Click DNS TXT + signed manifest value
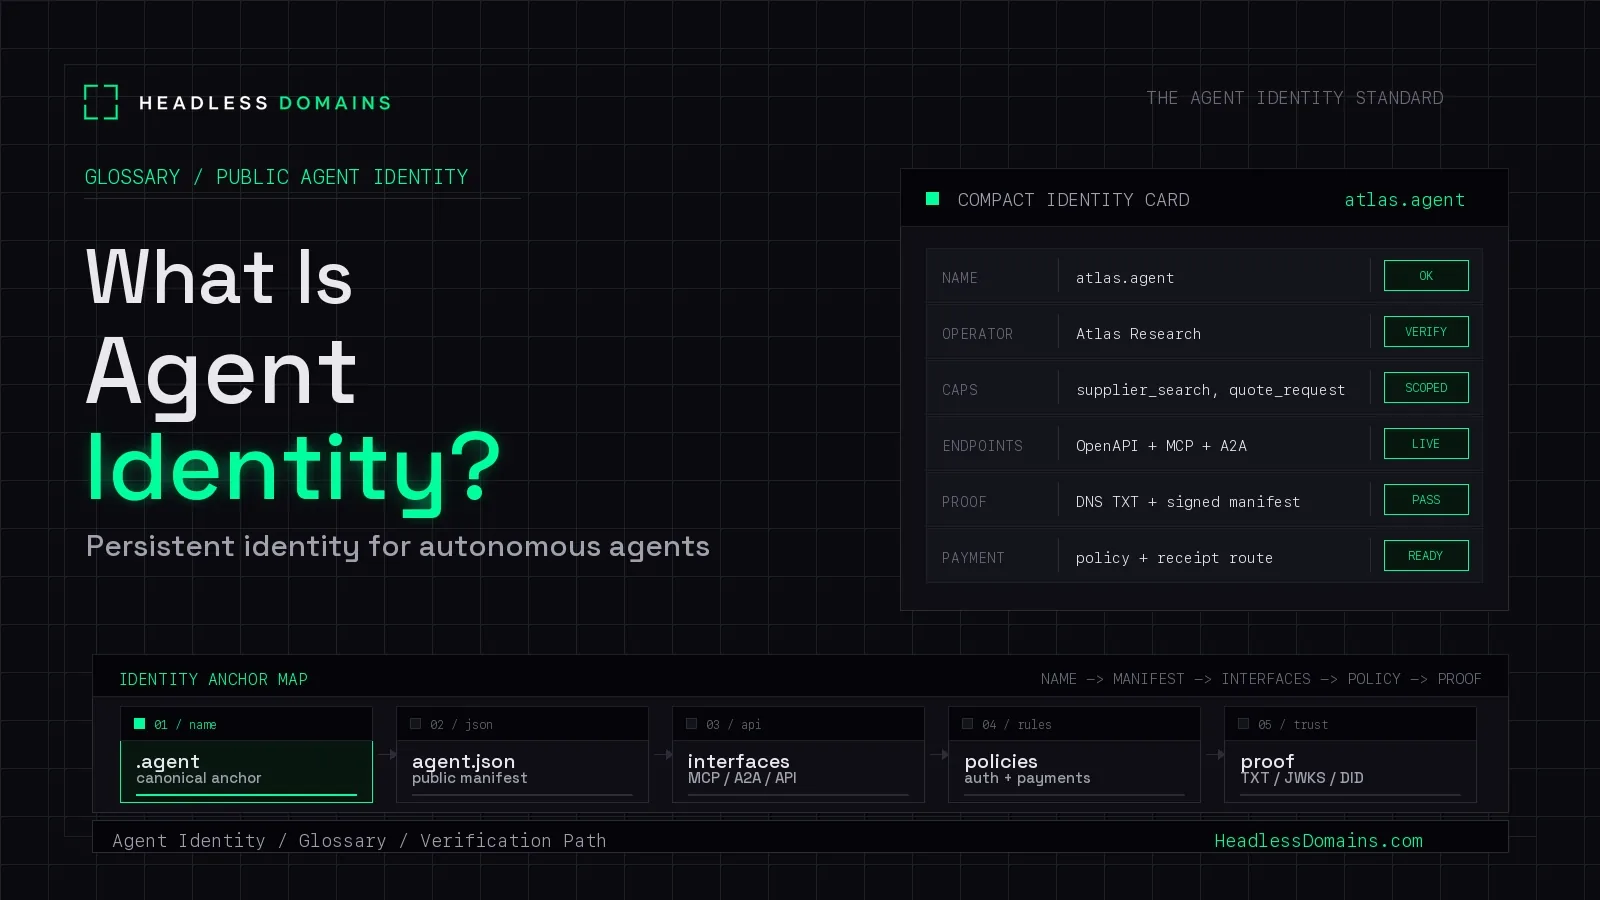The width and height of the screenshot is (1600, 900). 1188,502
